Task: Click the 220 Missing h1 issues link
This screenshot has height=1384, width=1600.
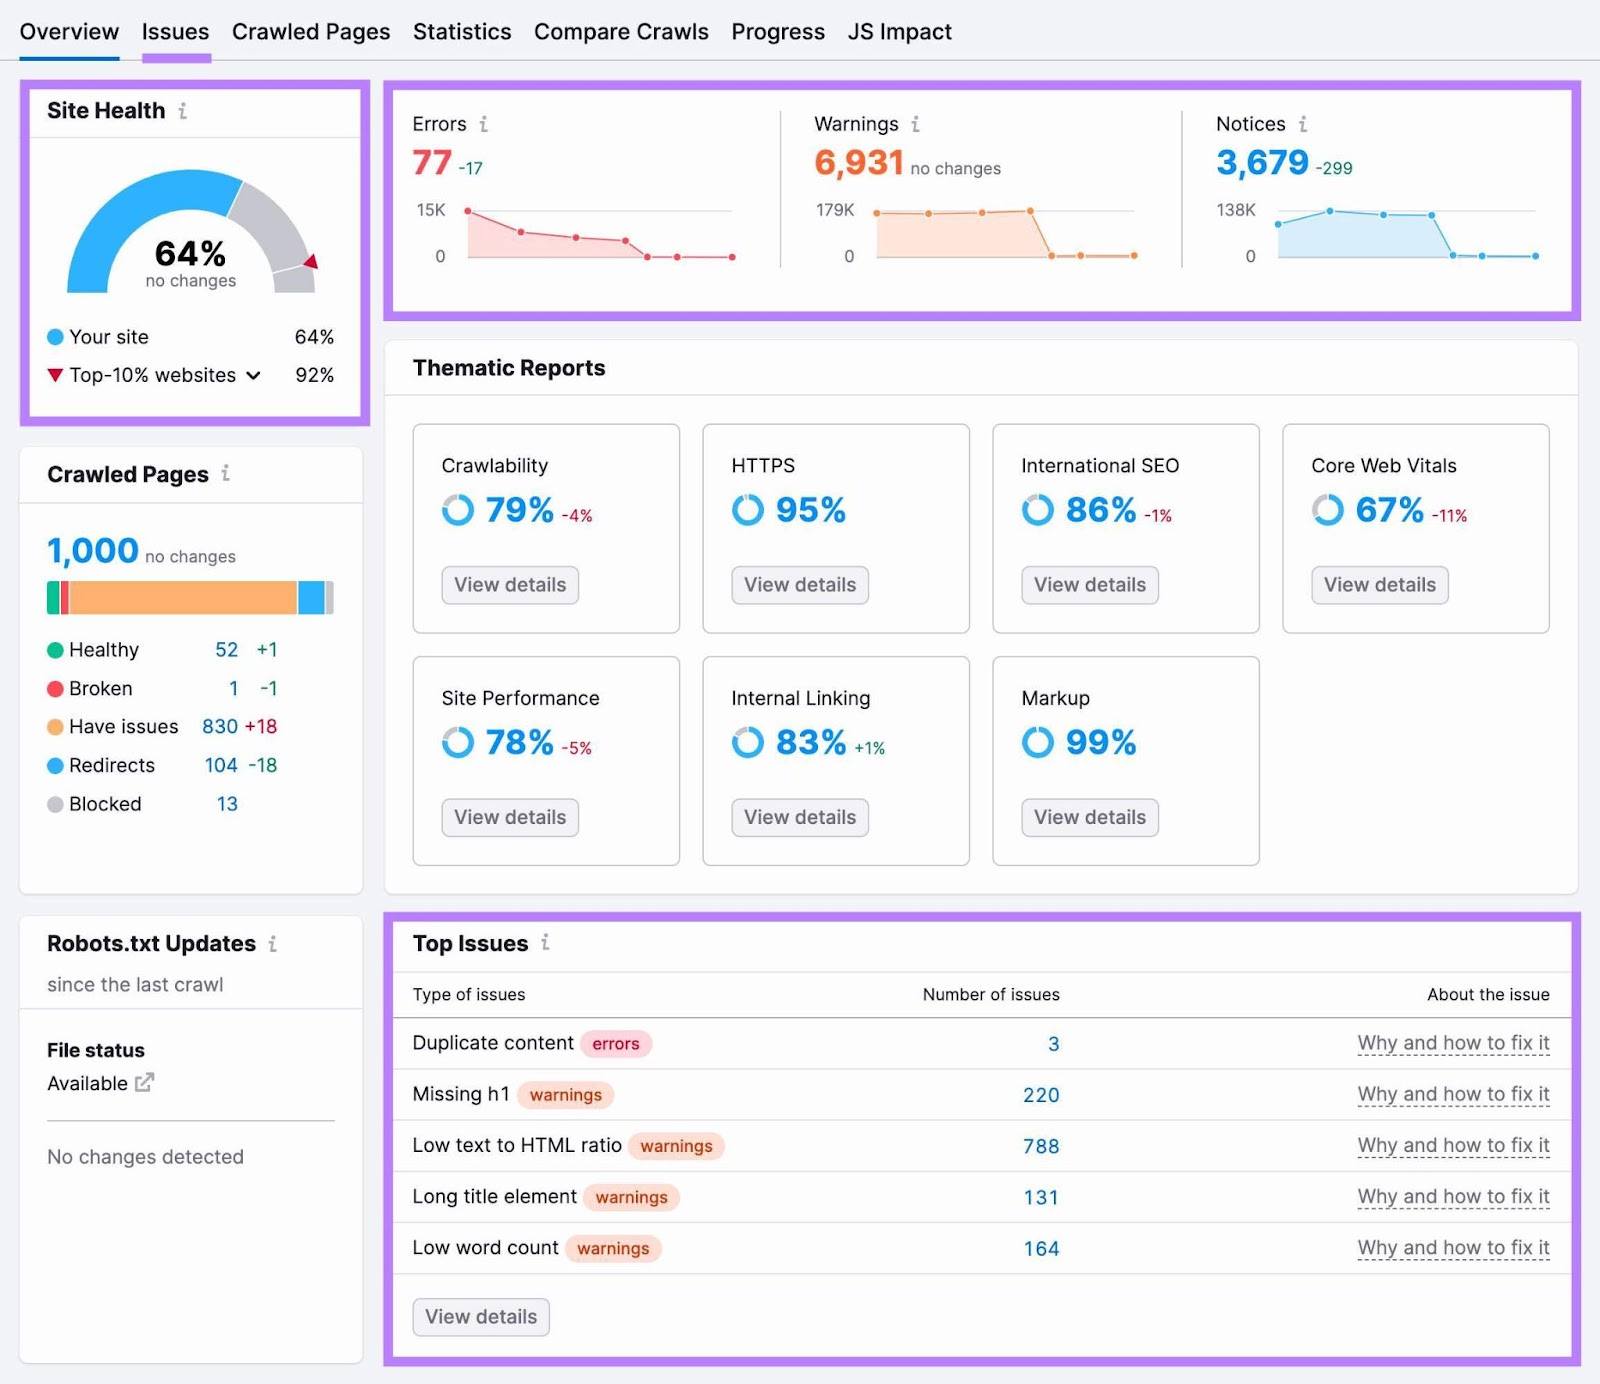Action: 1041,1095
